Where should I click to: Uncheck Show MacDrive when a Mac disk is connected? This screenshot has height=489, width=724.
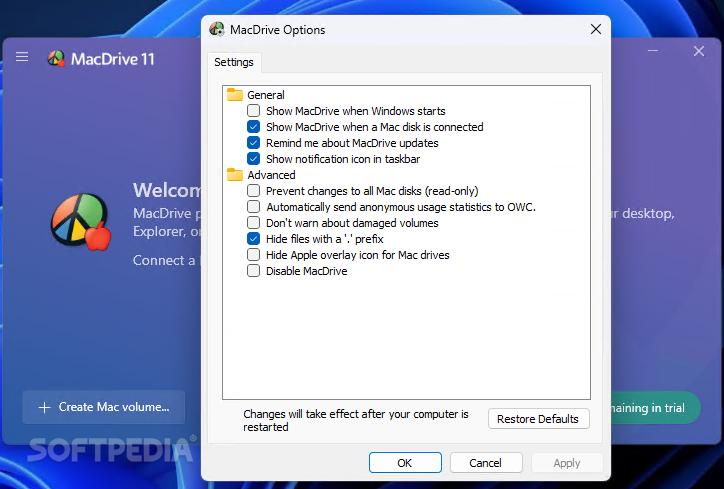click(x=253, y=127)
